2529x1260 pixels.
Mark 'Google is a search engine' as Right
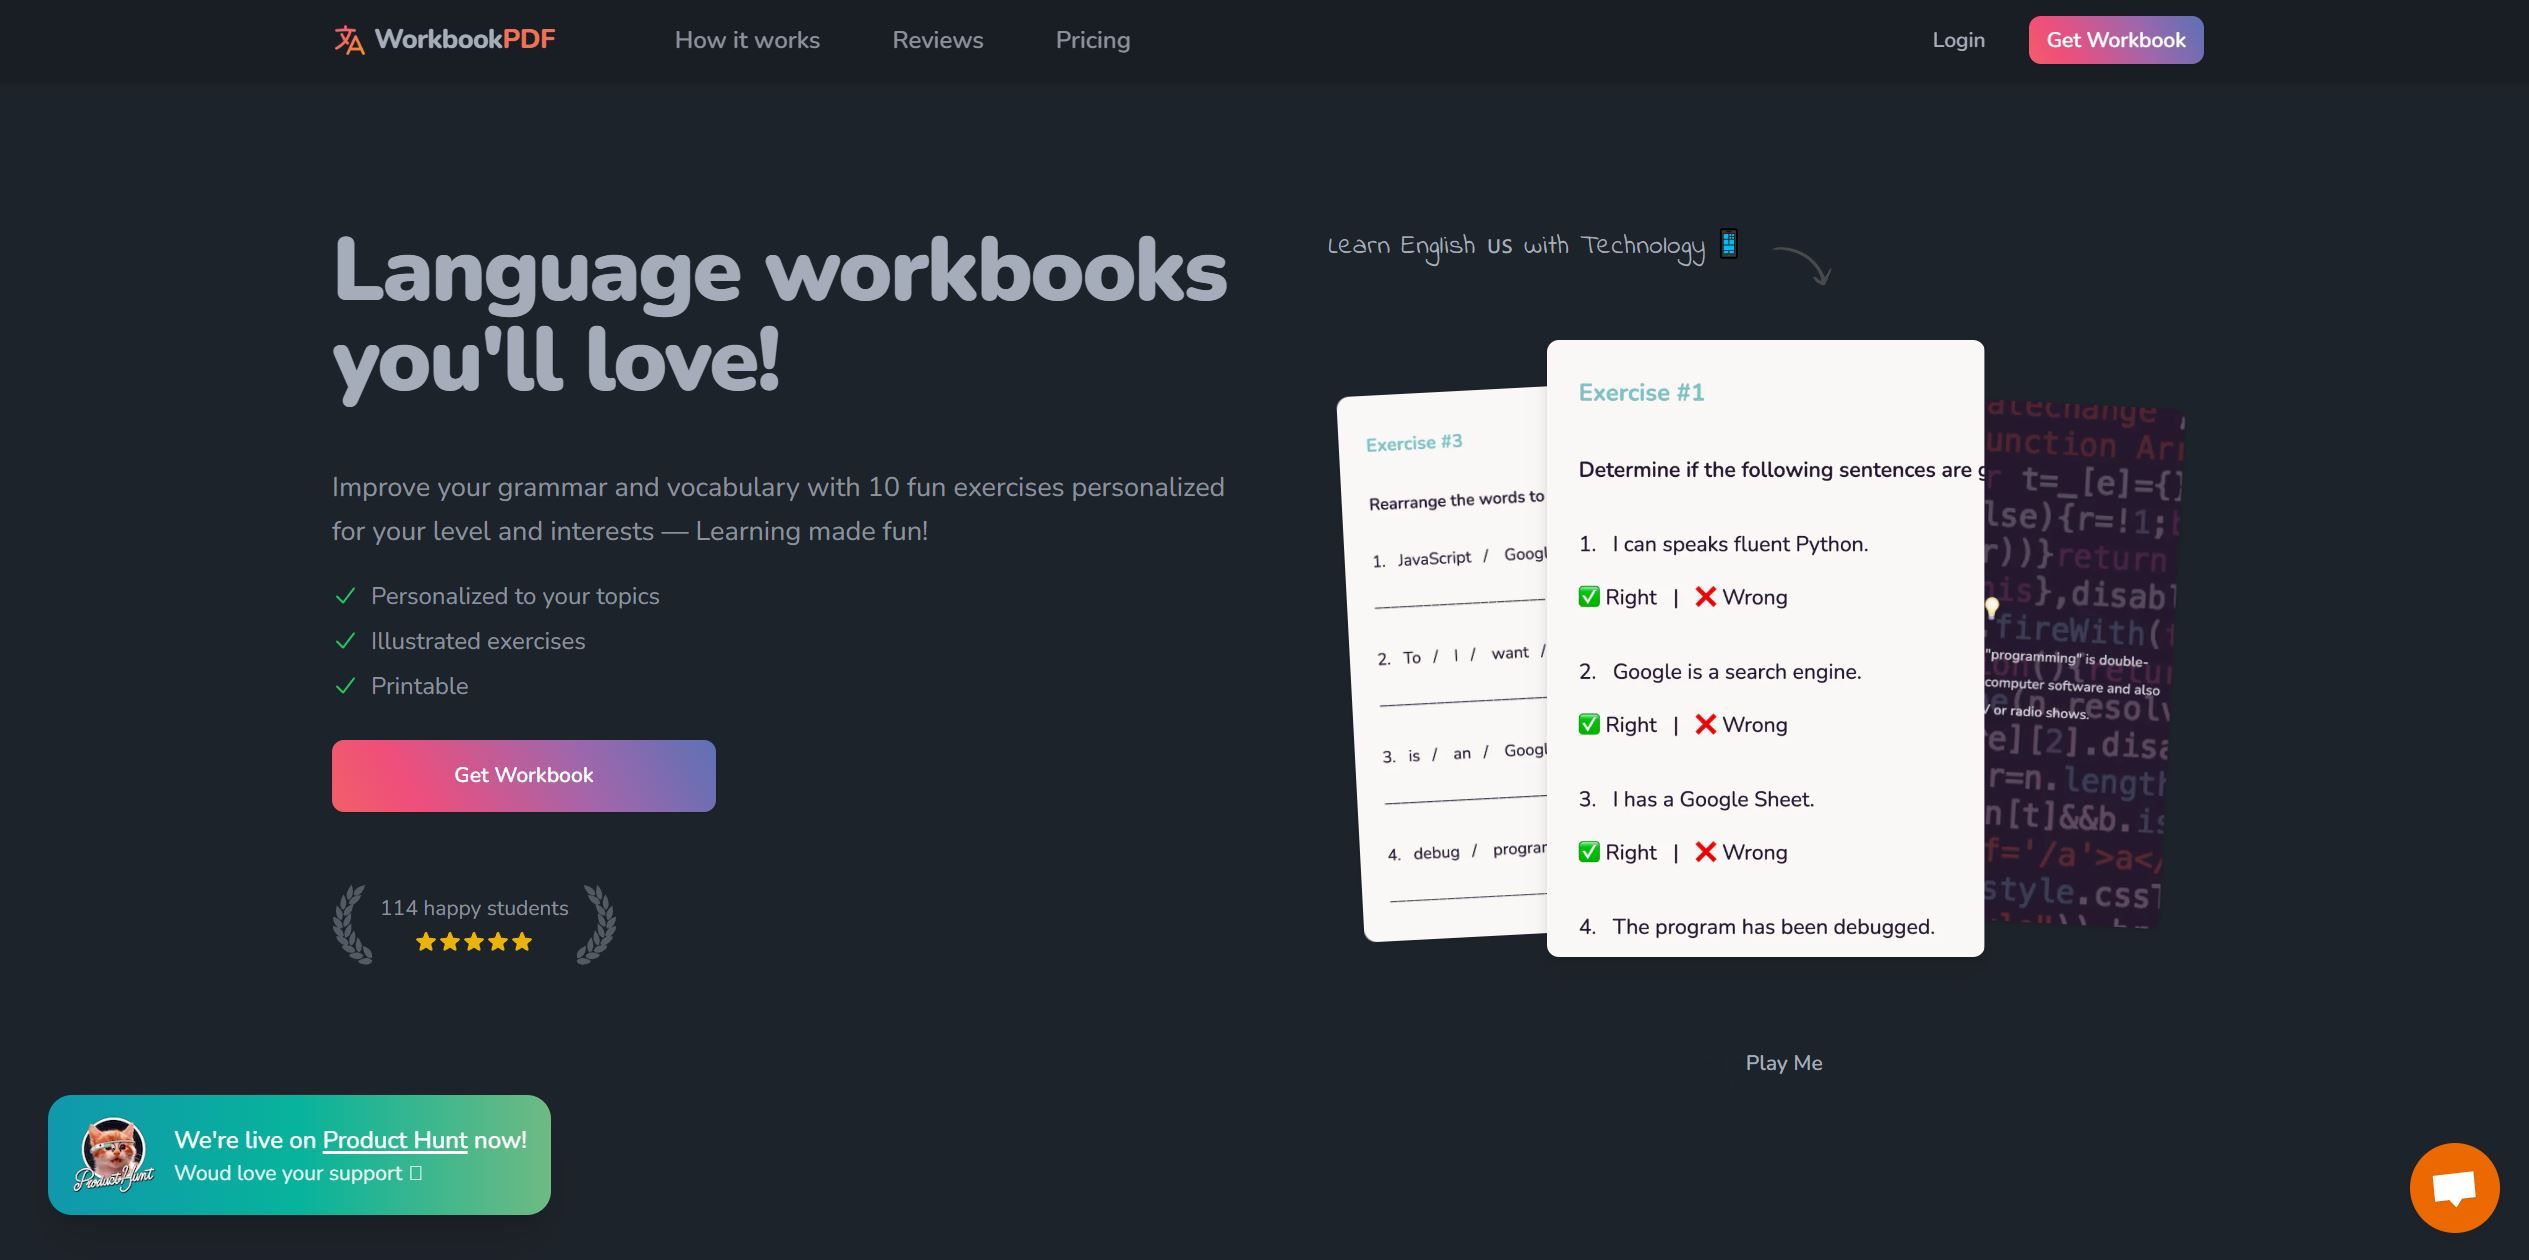click(1616, 724)
